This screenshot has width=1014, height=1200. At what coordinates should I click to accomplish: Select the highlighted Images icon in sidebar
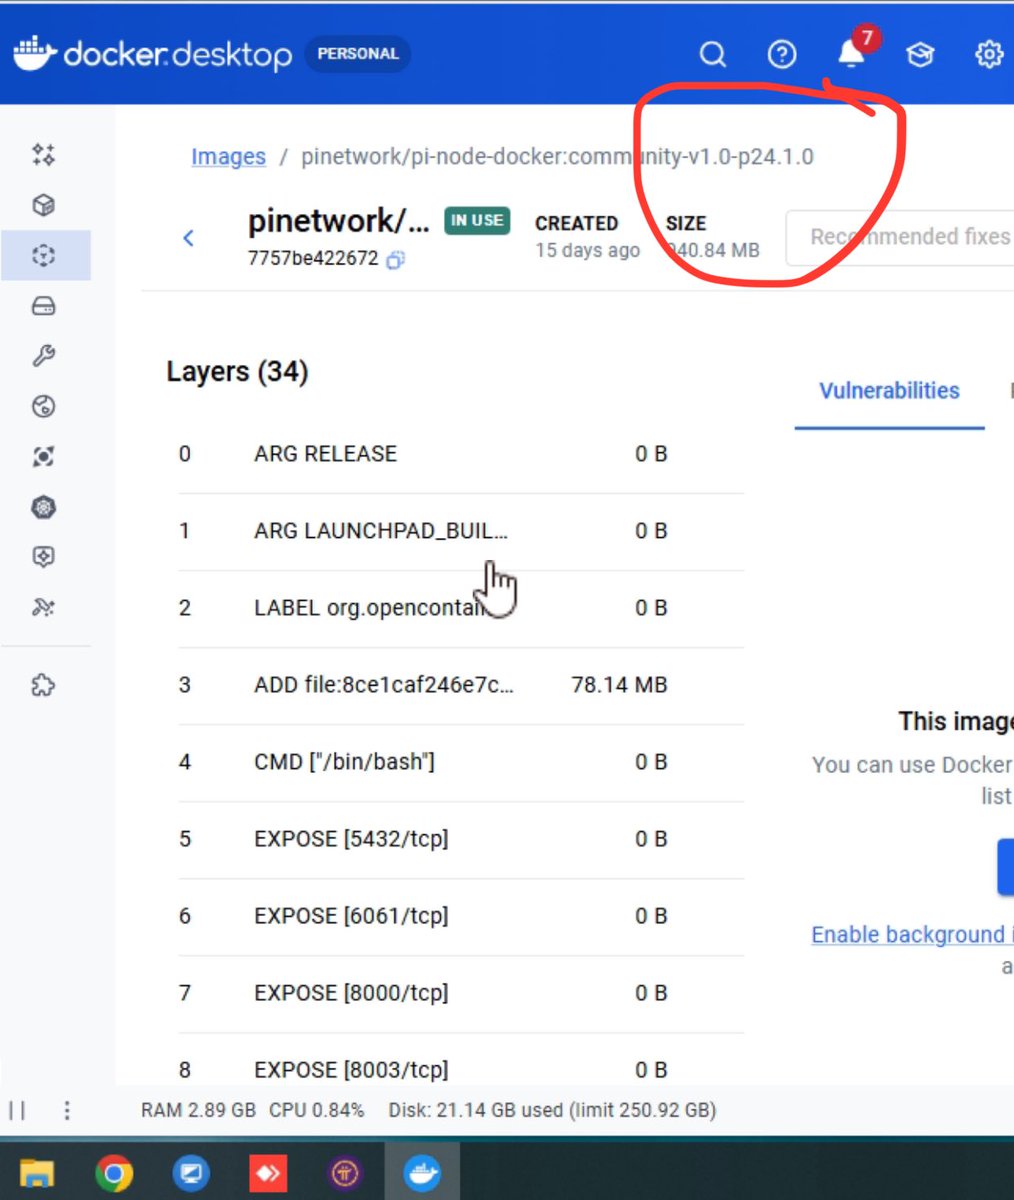(x=43, y=256)
